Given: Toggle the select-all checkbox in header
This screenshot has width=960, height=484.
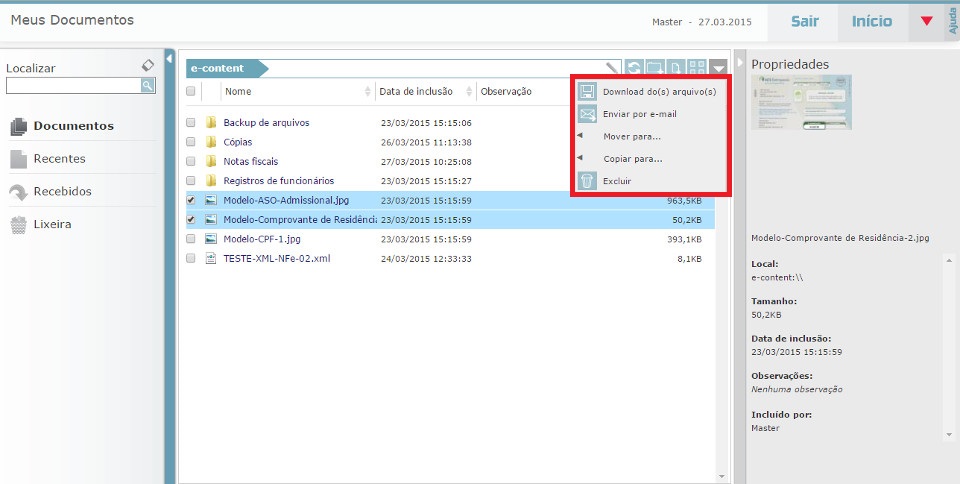Looking at the screenshot, I should coord(191,92).
